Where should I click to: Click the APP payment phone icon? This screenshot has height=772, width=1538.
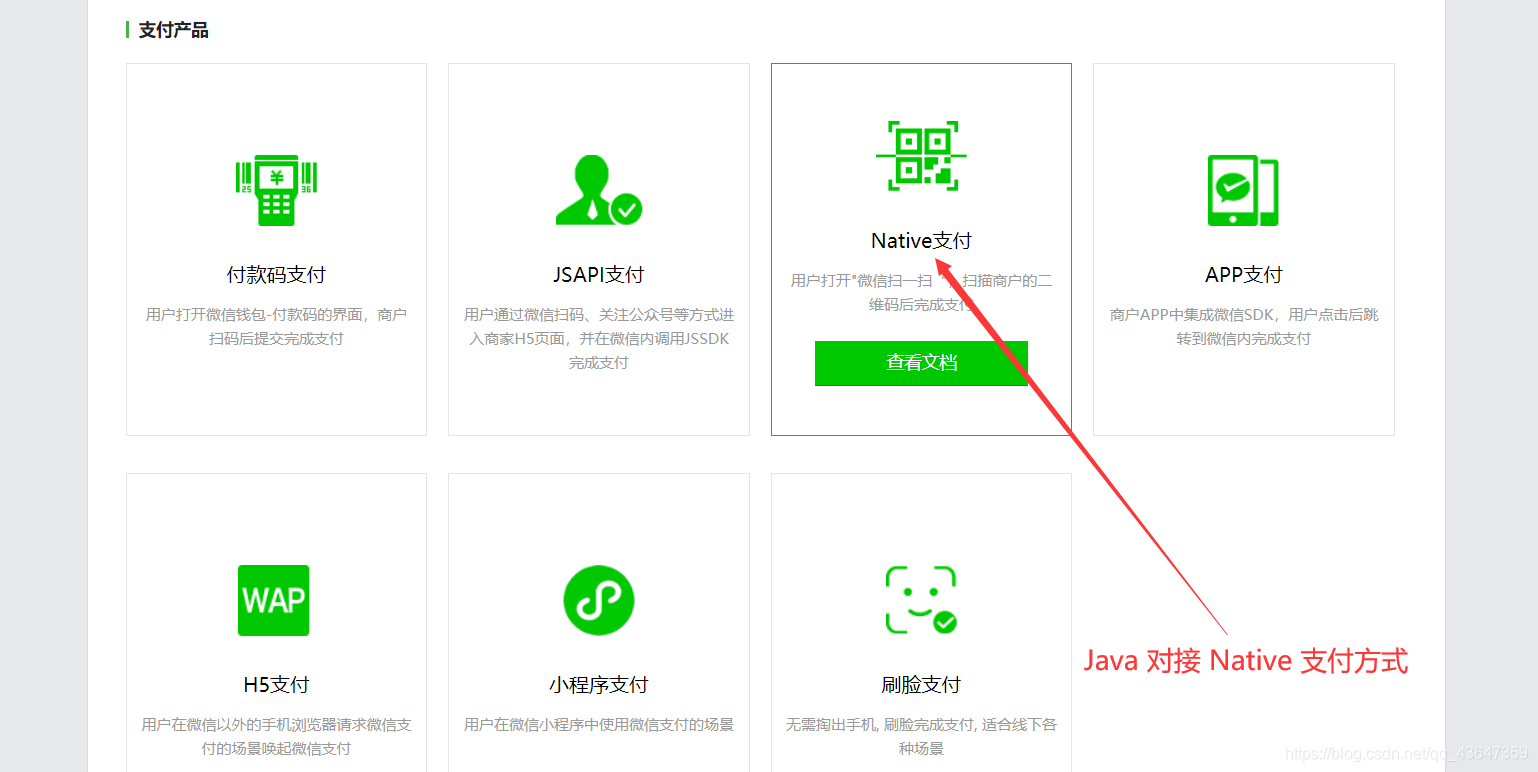pyautogui.click(x=1243, y=190)
